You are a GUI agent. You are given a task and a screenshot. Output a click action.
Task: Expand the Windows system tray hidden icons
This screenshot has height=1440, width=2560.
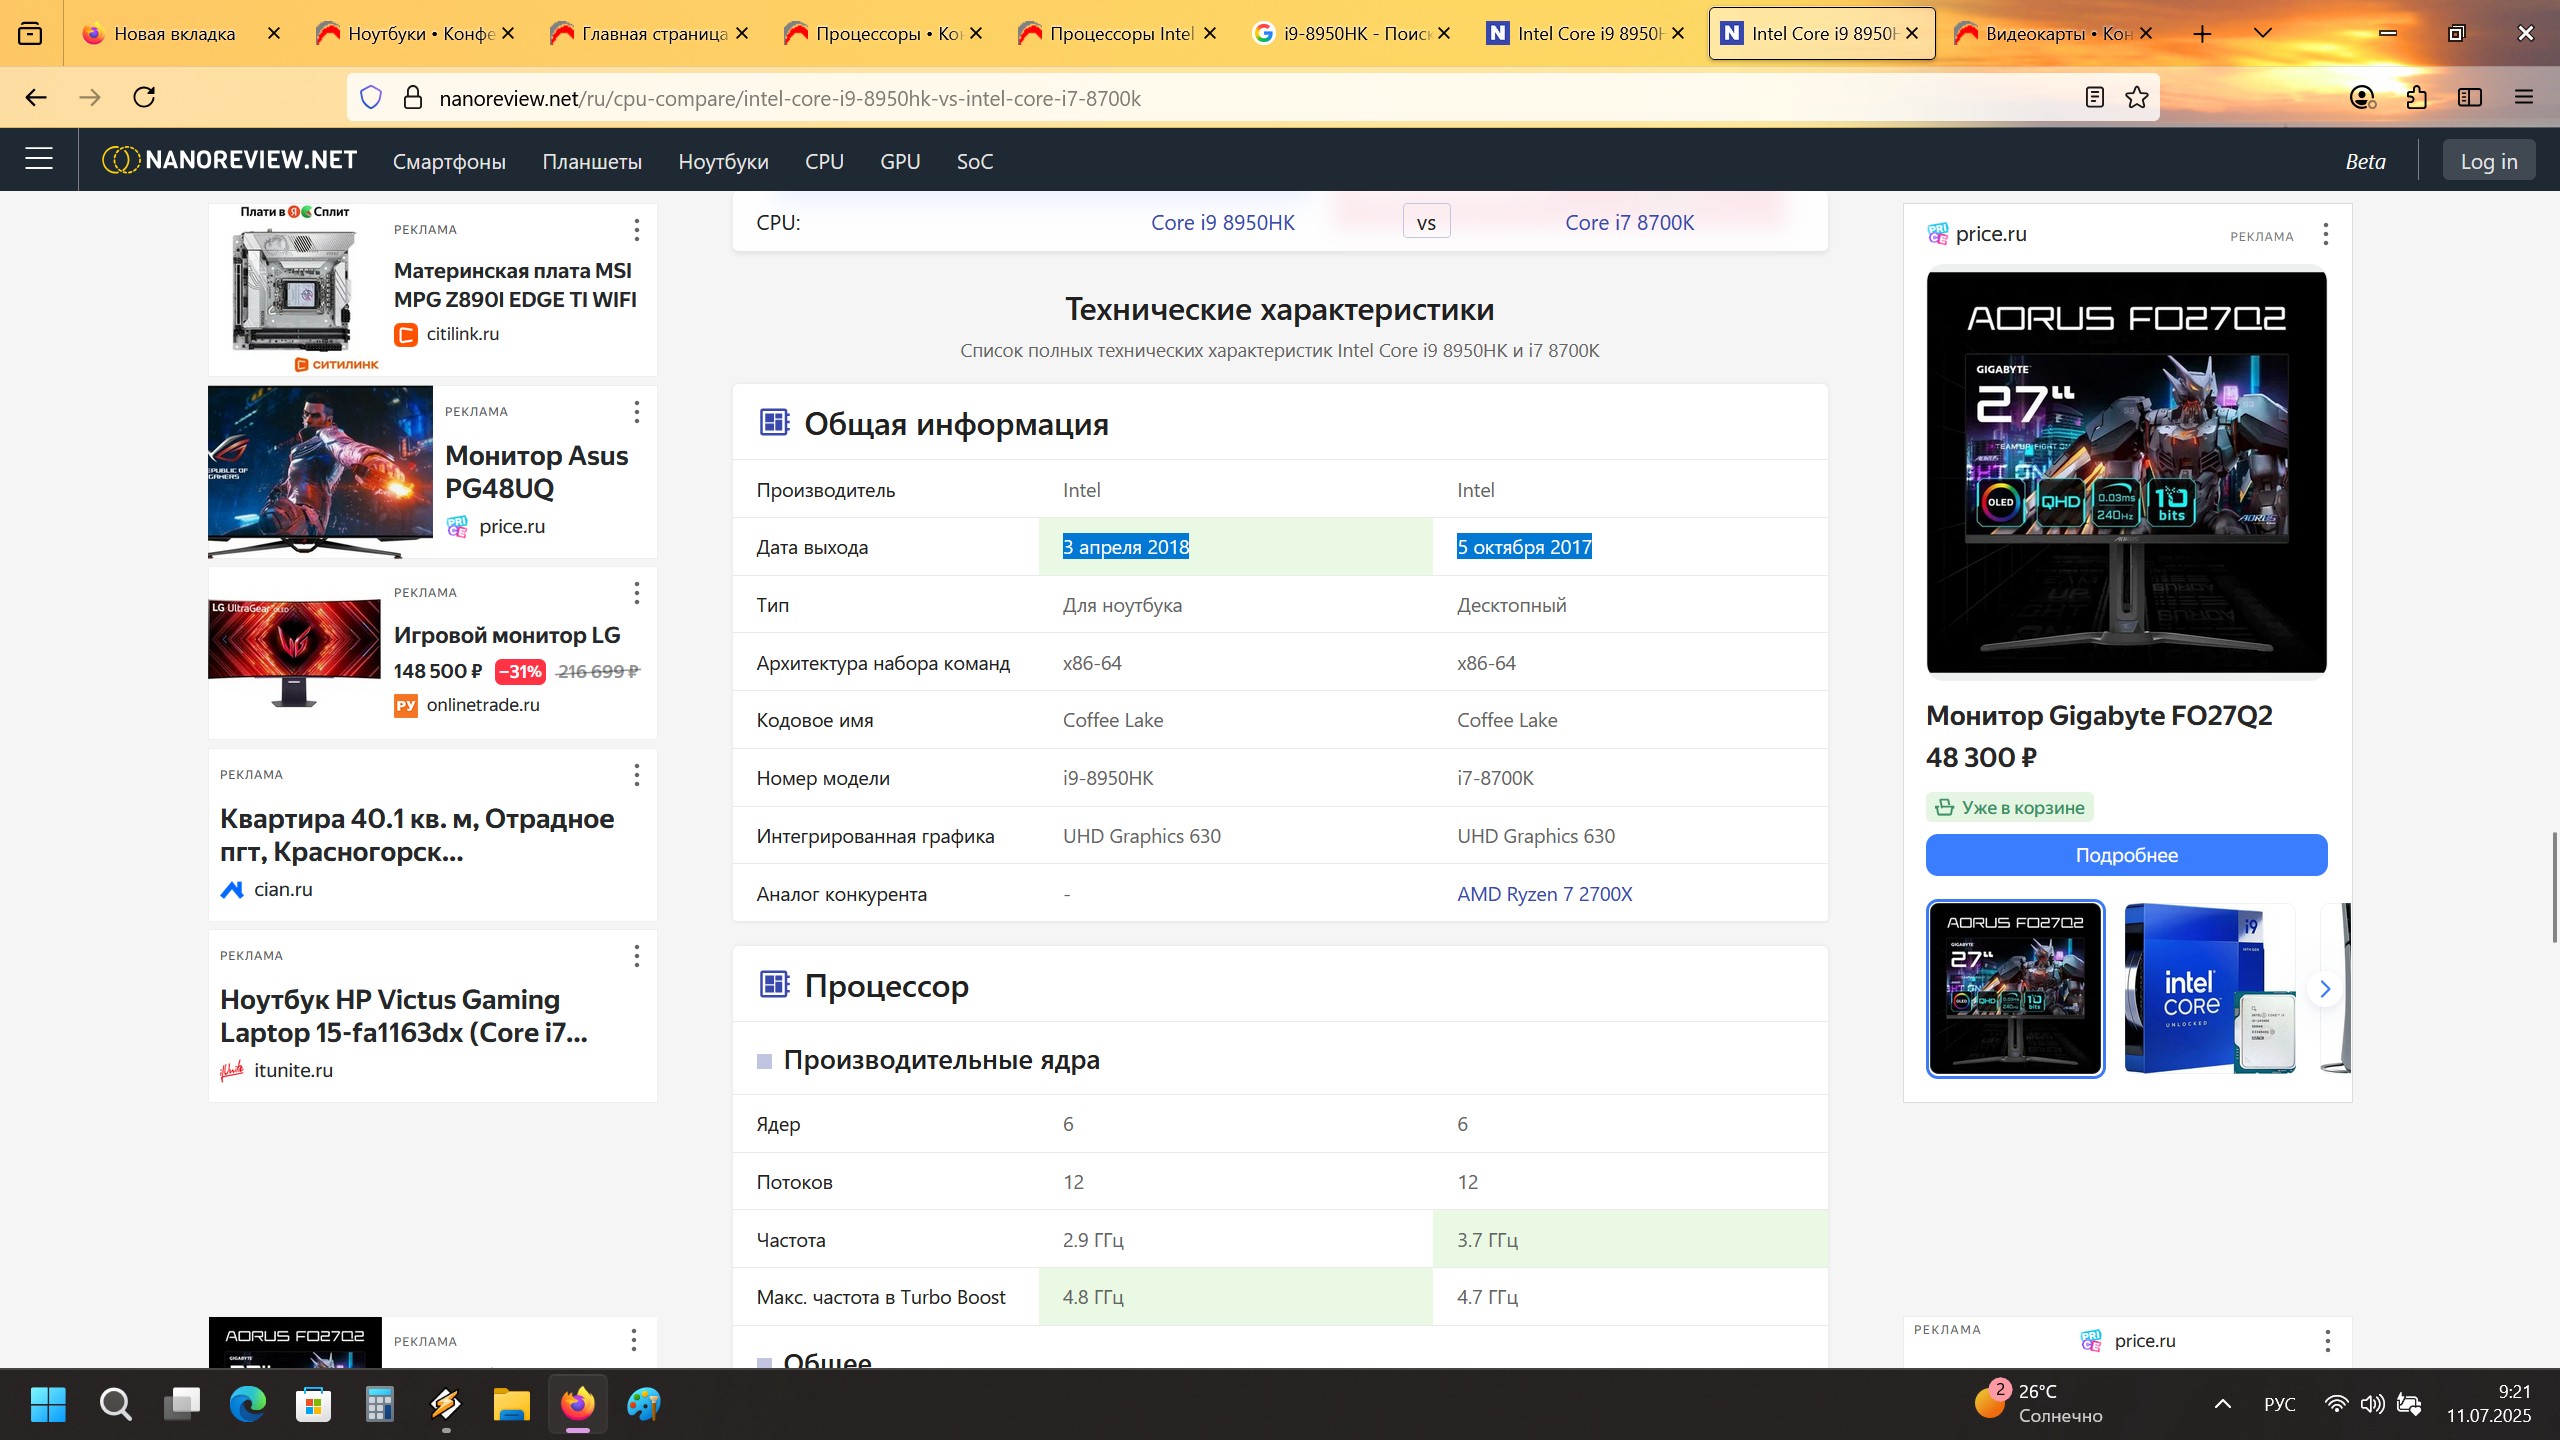[2222, 1404]
